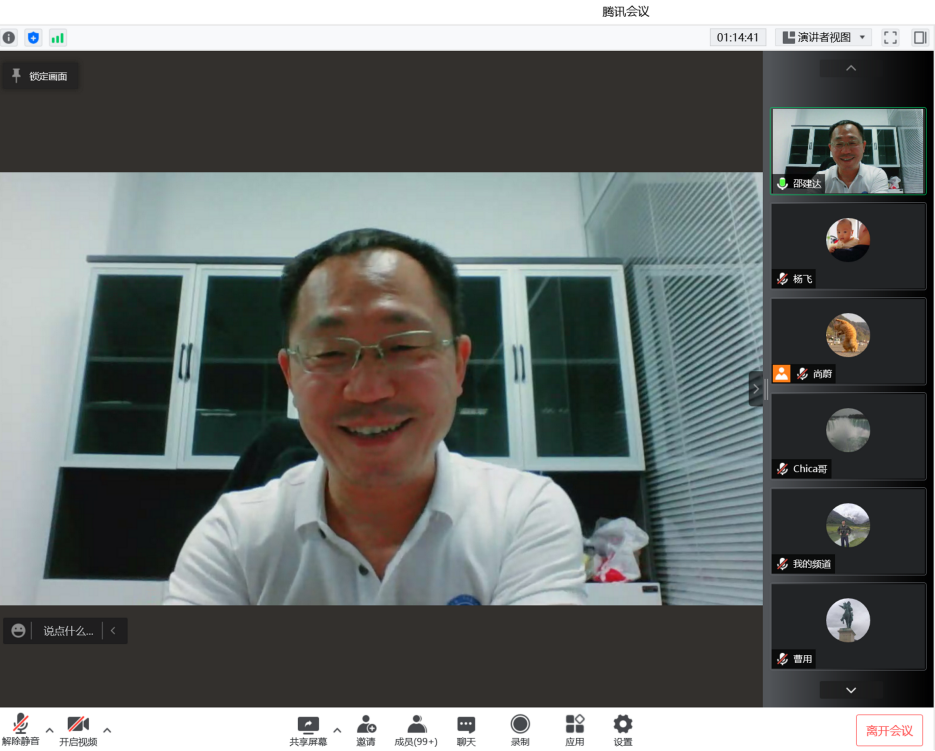The image size is (935, 751).
Task: Check the green network signal icon
Action: (57, 38)
